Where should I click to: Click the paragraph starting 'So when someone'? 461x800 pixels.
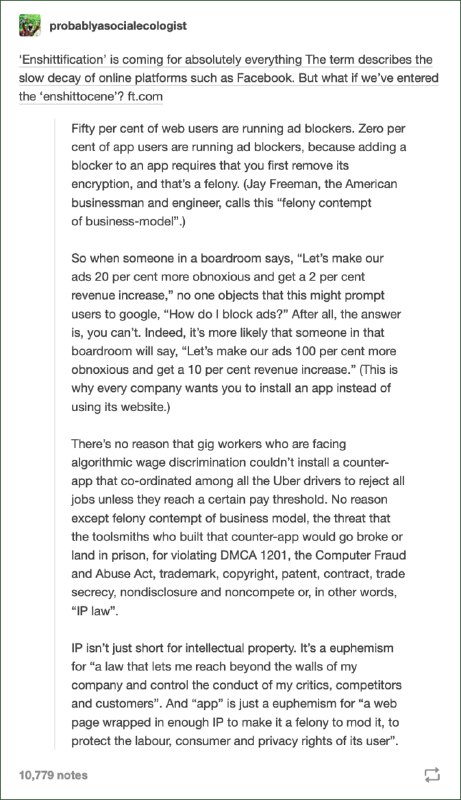[236, 332]
